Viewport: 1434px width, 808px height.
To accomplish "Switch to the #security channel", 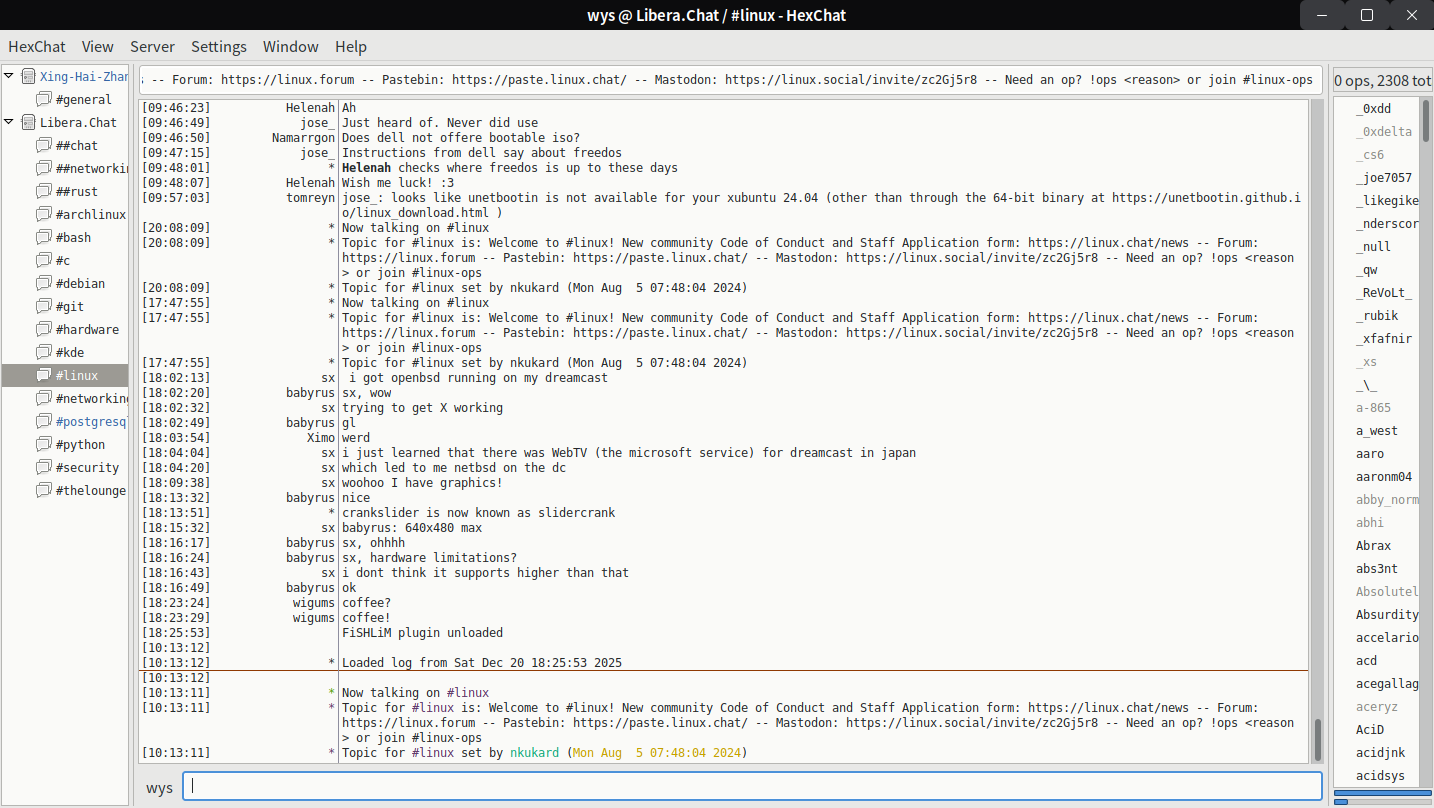I will point(87,467).
